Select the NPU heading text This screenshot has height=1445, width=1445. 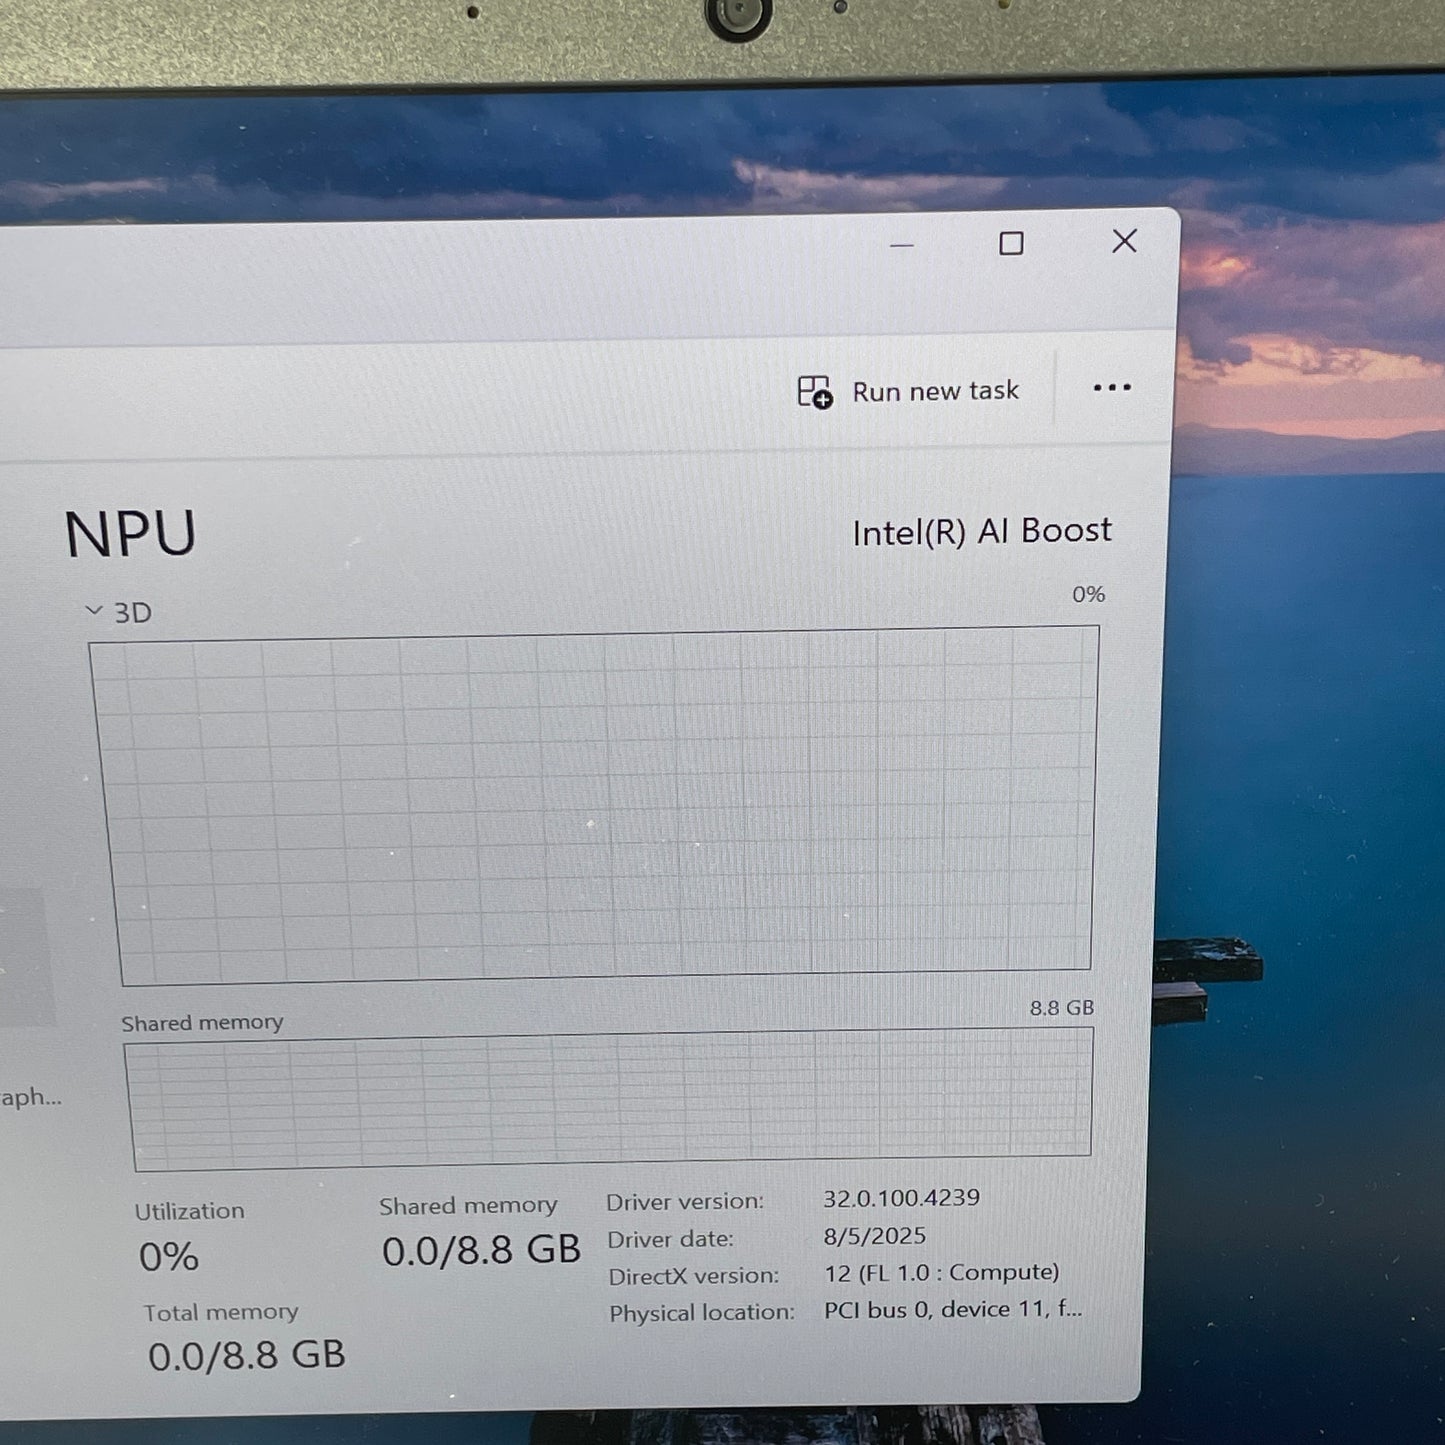coord(130,534)
